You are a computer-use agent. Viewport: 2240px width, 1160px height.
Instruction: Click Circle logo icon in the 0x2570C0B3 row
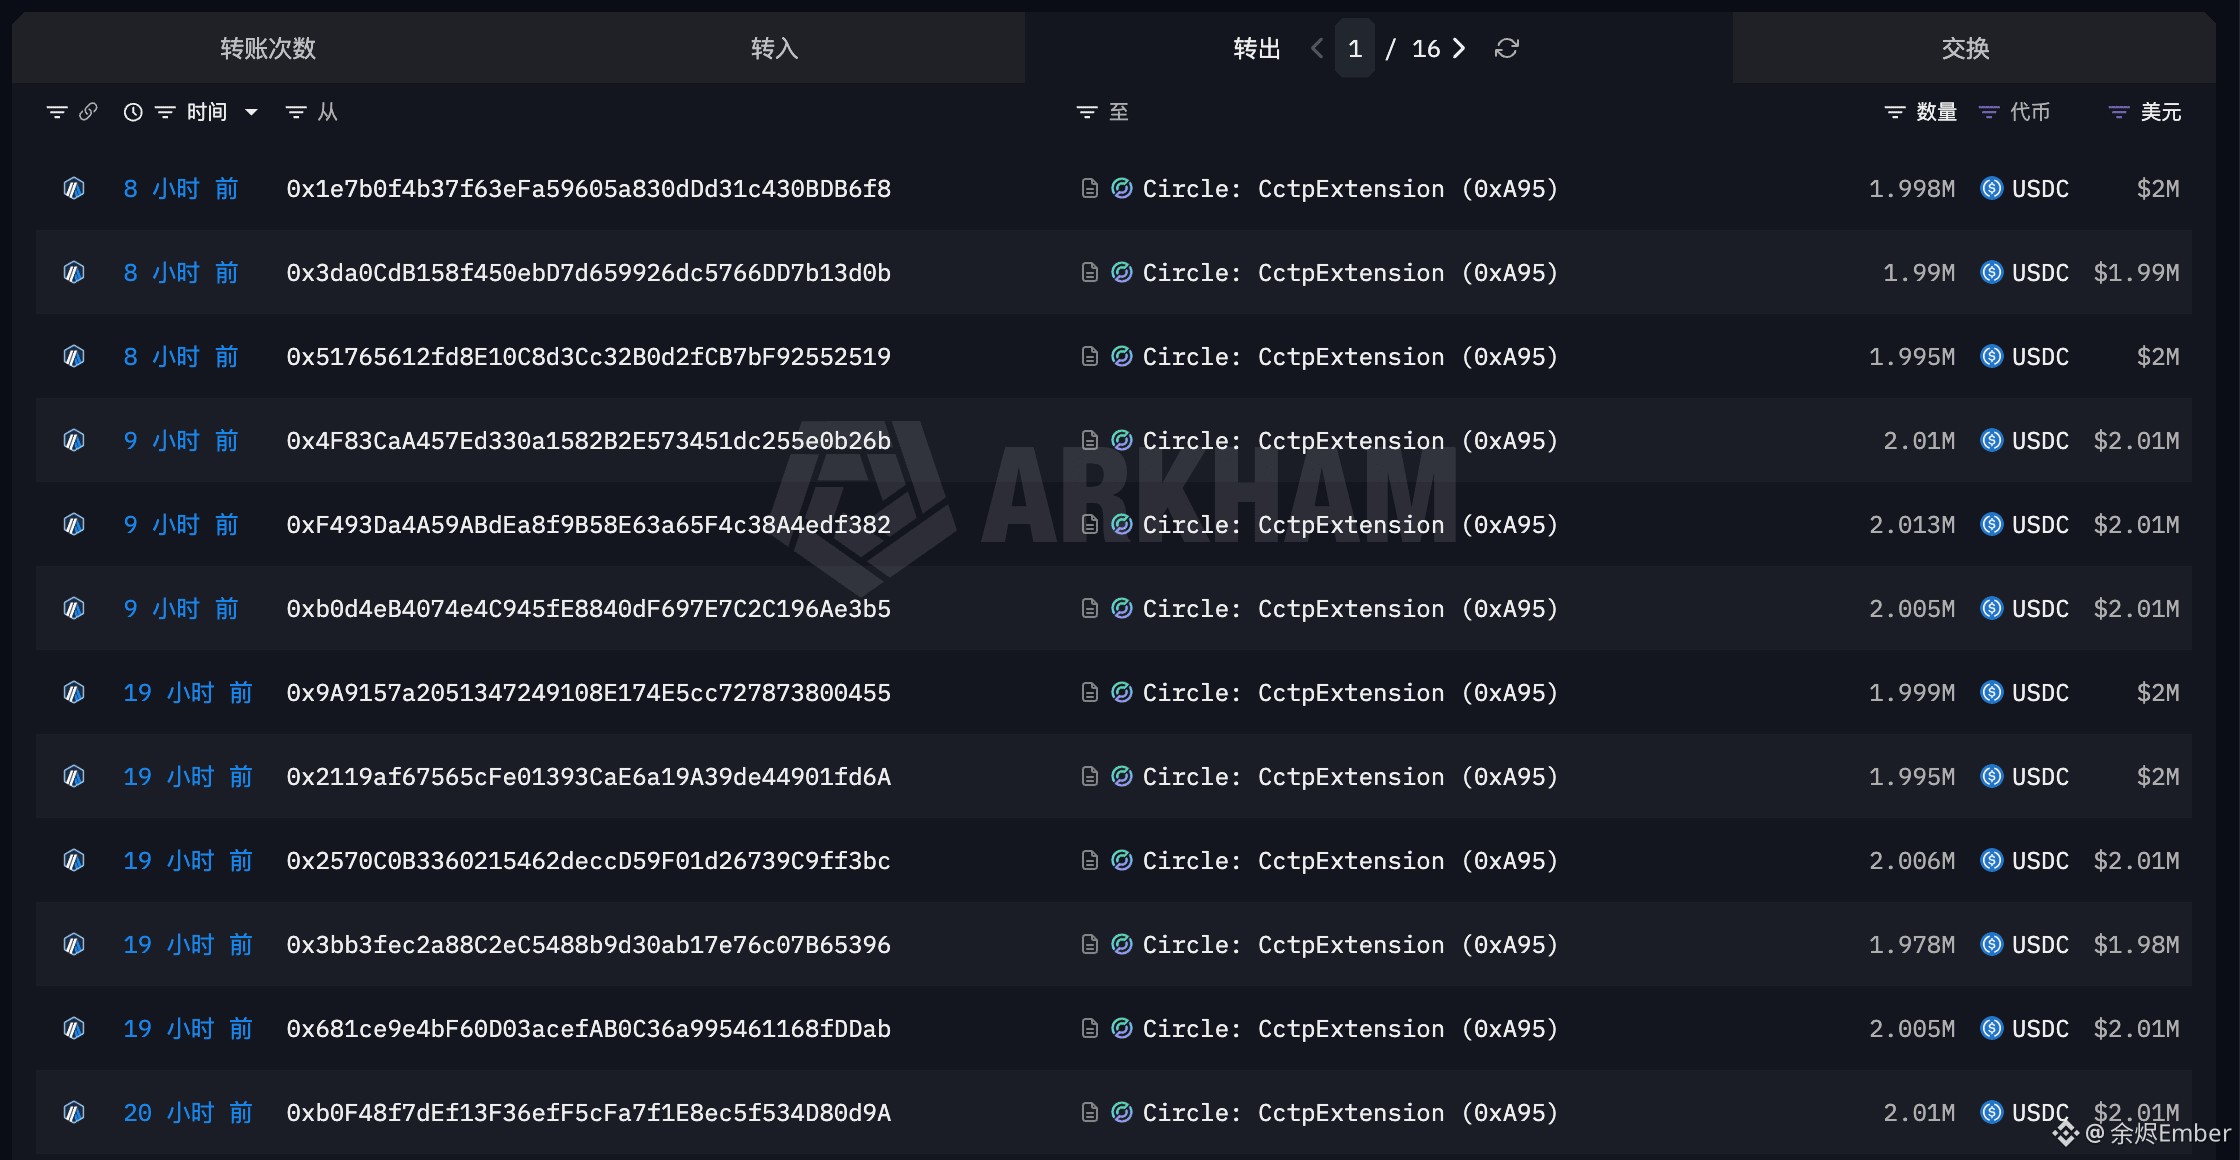click(1122, 861)
